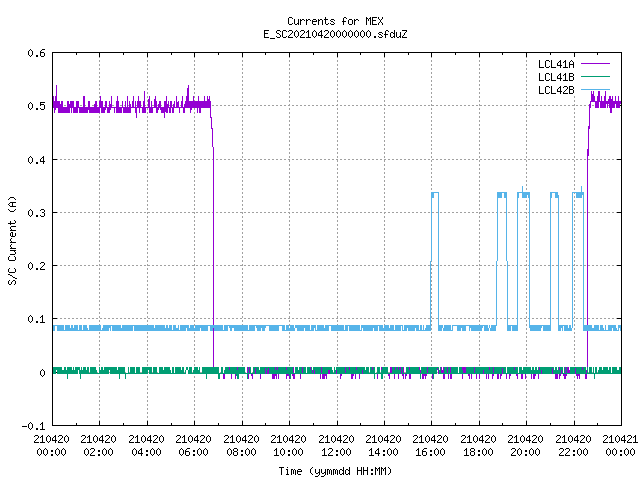This screenshot has width=640, height=480.
Task: Click the LCL42B legend label
Action: pyautogui.click(x=556, y=90)
